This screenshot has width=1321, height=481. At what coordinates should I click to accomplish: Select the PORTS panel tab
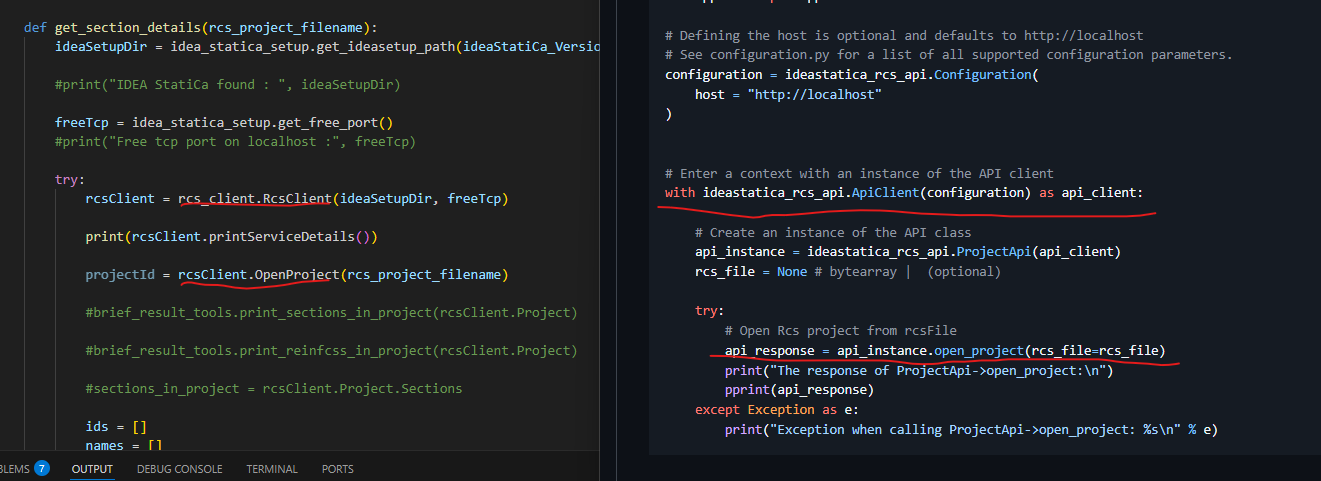point(337,469)
